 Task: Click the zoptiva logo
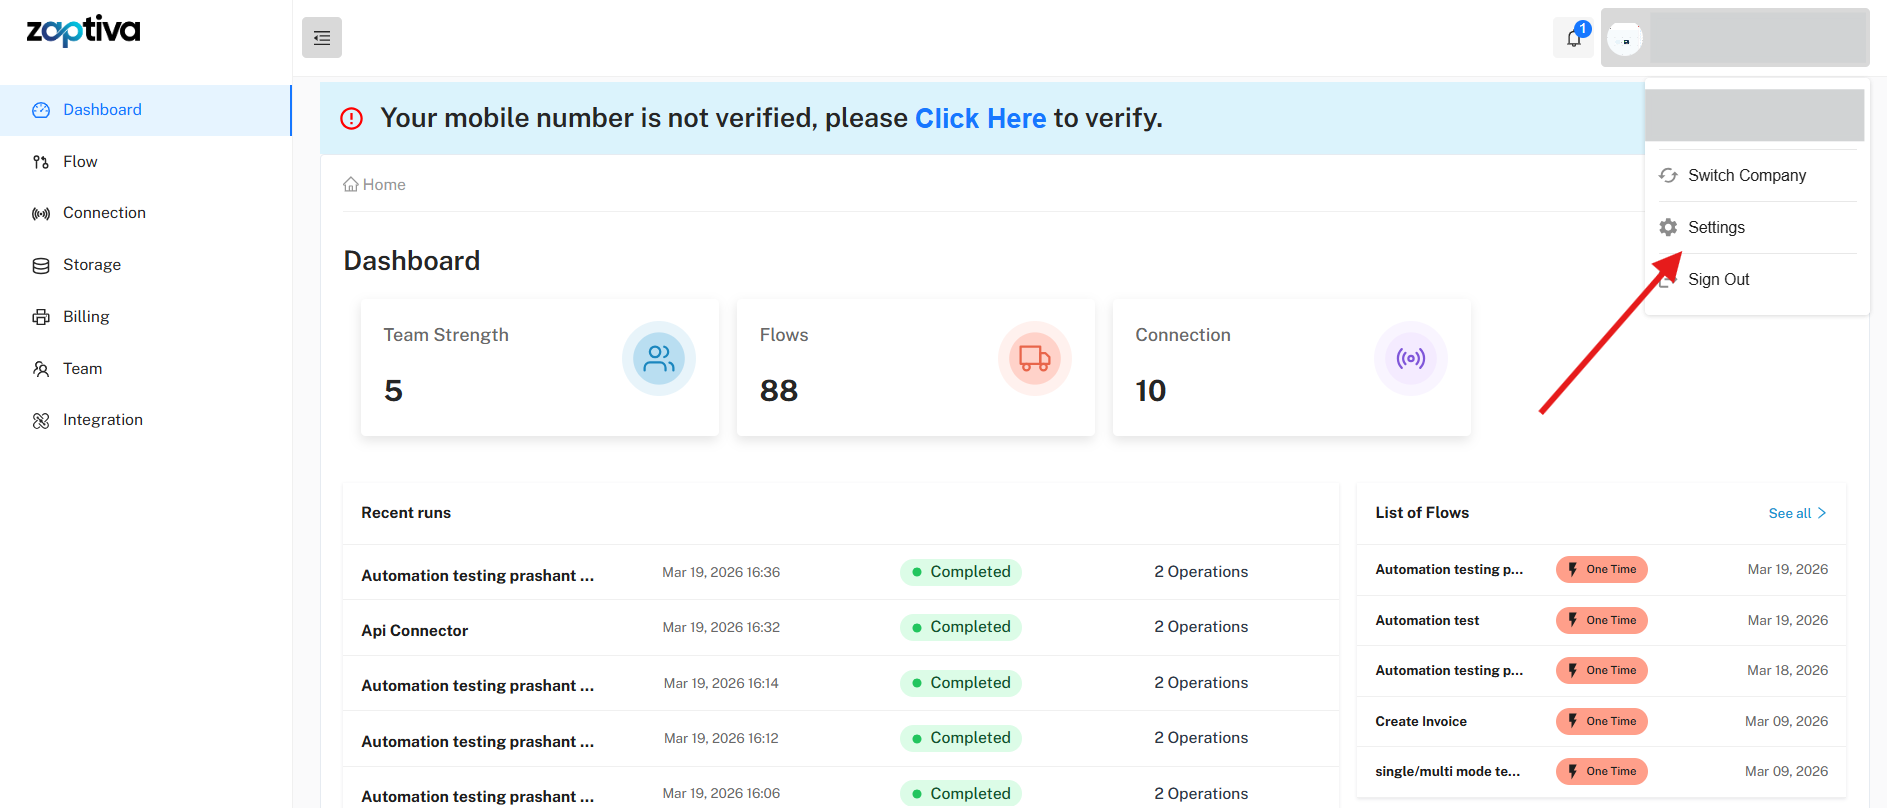pyautogui.click(x=83, y=31)
